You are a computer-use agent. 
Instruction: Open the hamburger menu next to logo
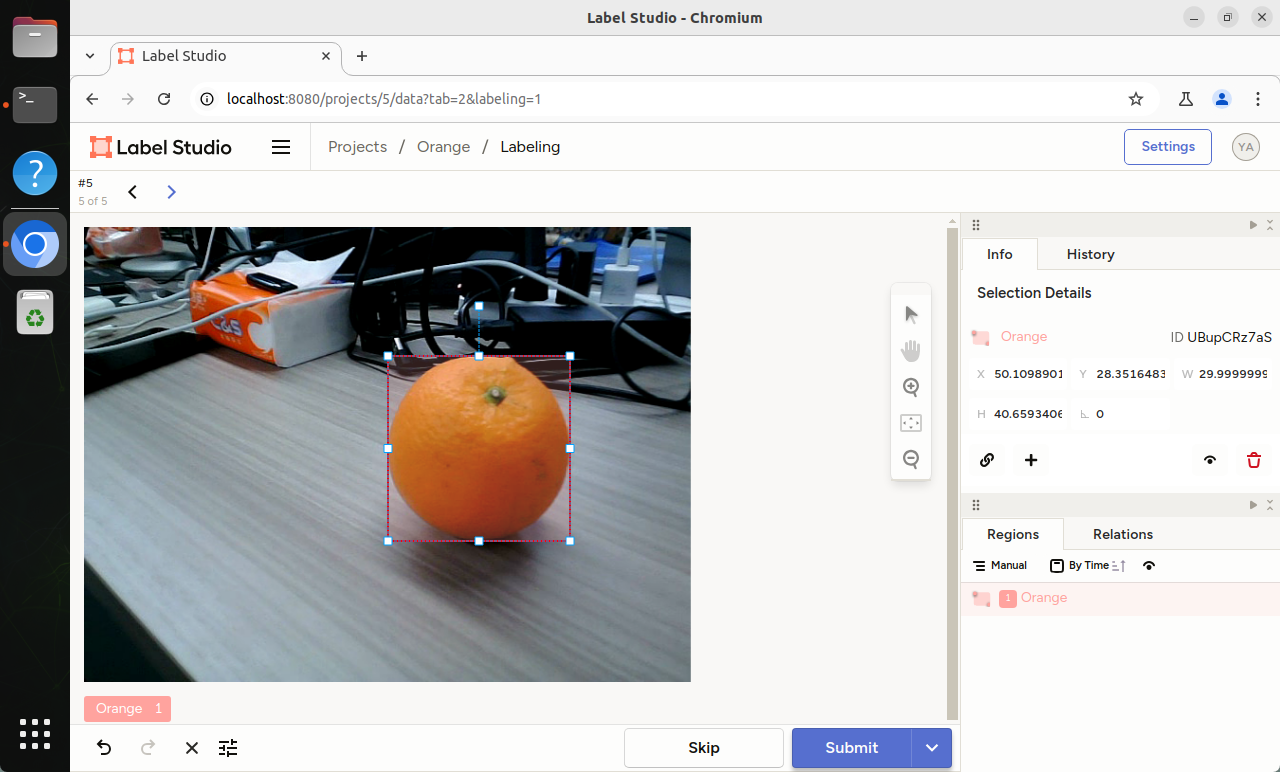click(x=281, y=147)
